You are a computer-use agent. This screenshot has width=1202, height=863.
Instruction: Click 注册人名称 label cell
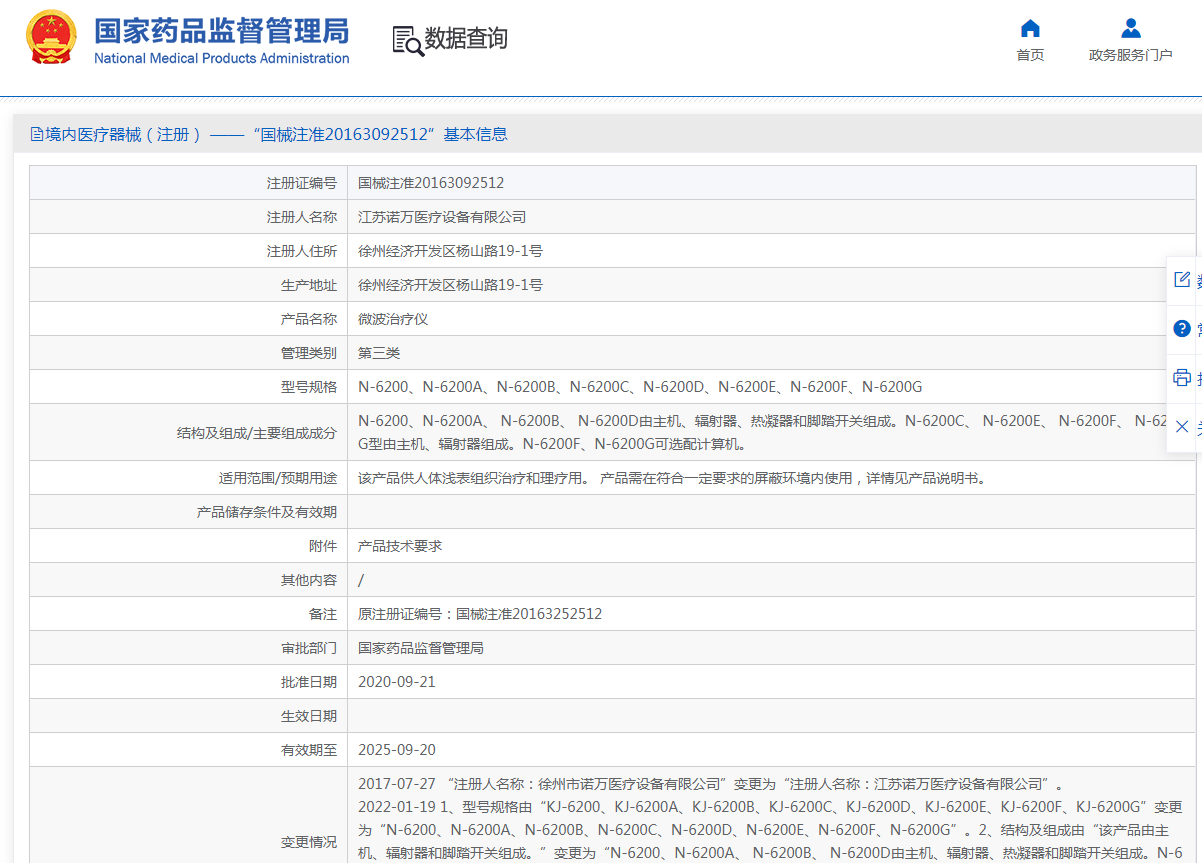coord(188,217)
